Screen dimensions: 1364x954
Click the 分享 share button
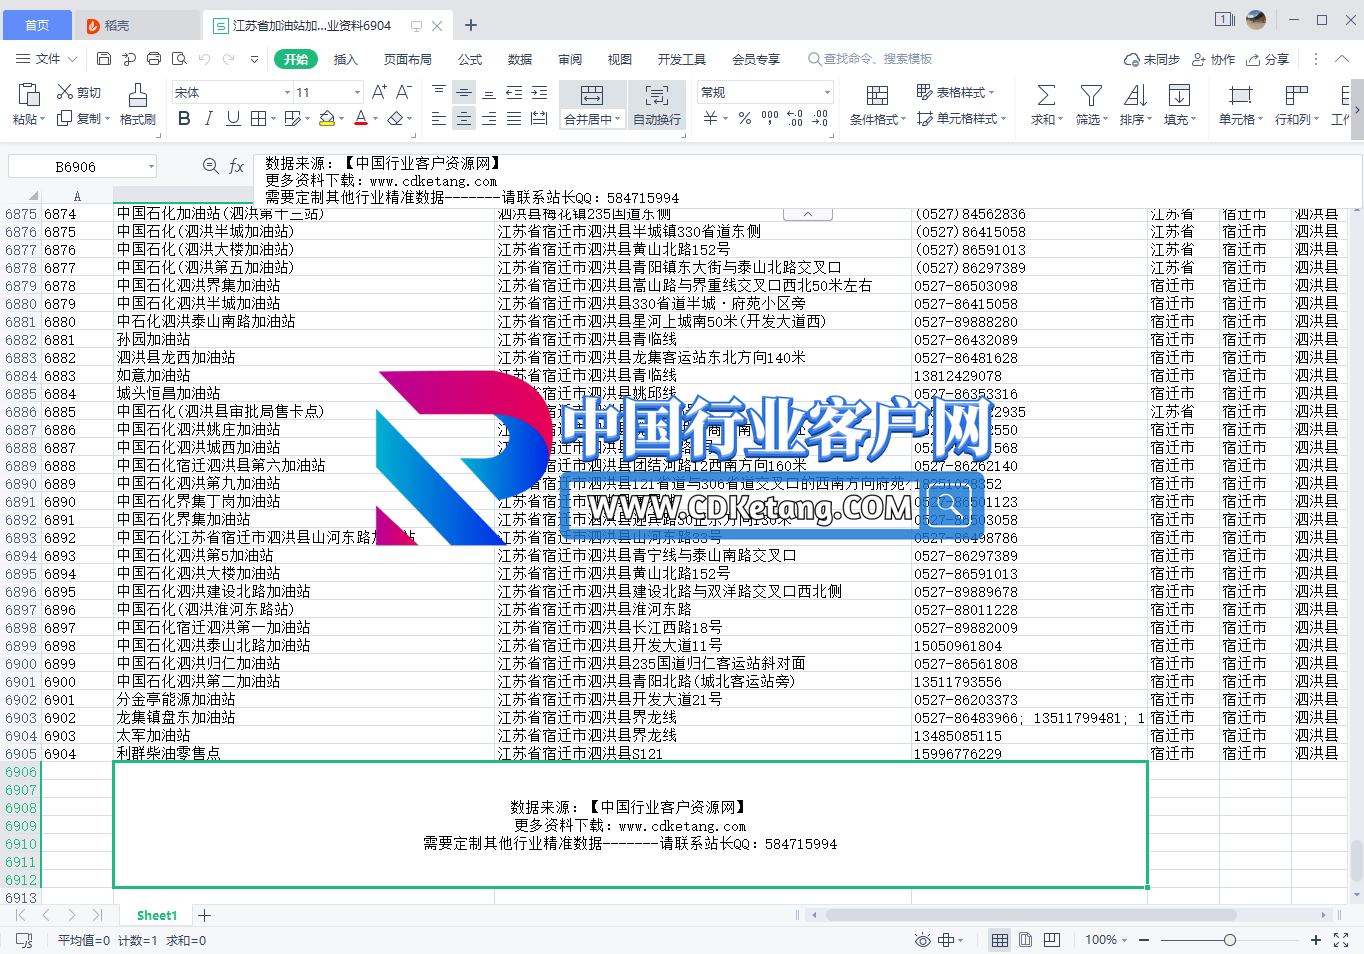click(x=1268, y=59)
